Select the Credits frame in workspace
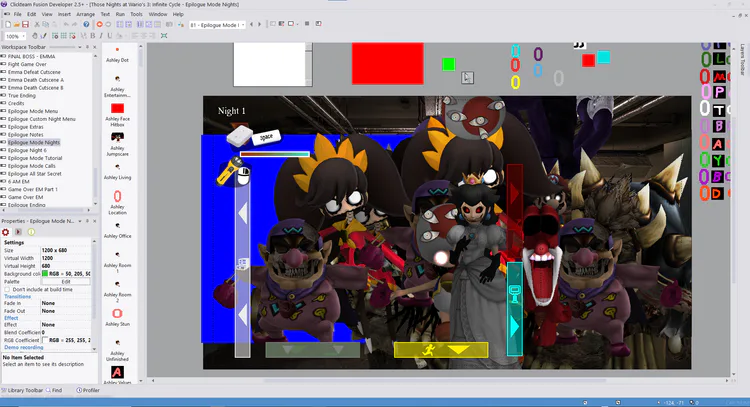This screenshot has height=407, width=750. coord(16,103)
